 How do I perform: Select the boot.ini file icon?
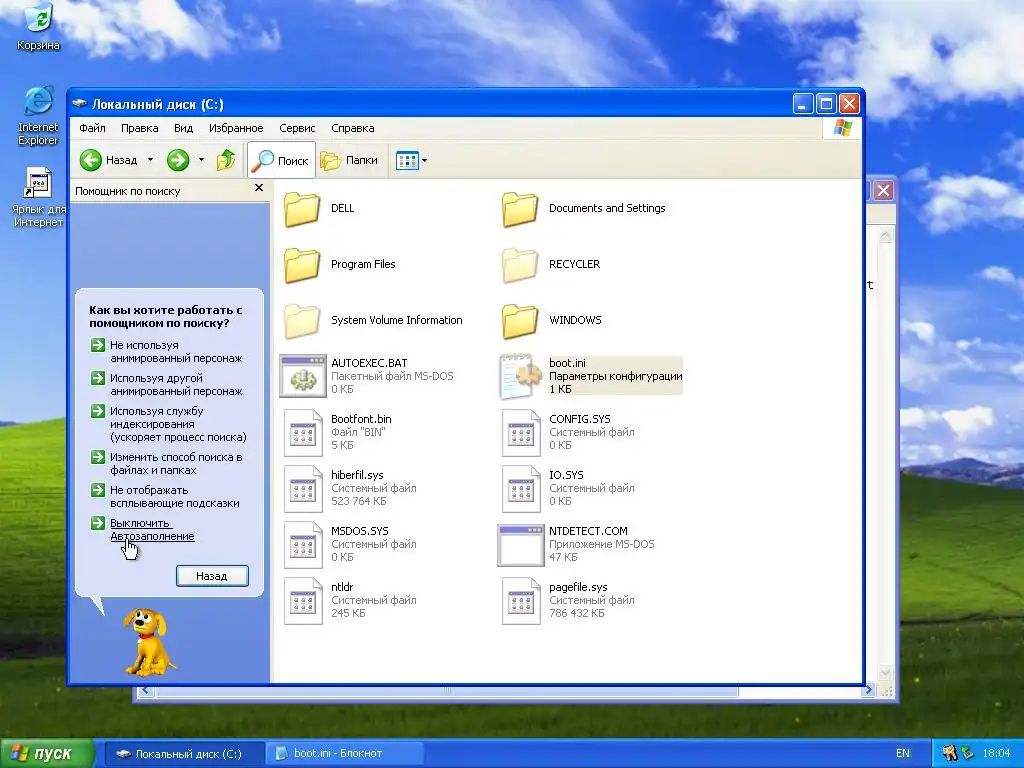[520, 376]
